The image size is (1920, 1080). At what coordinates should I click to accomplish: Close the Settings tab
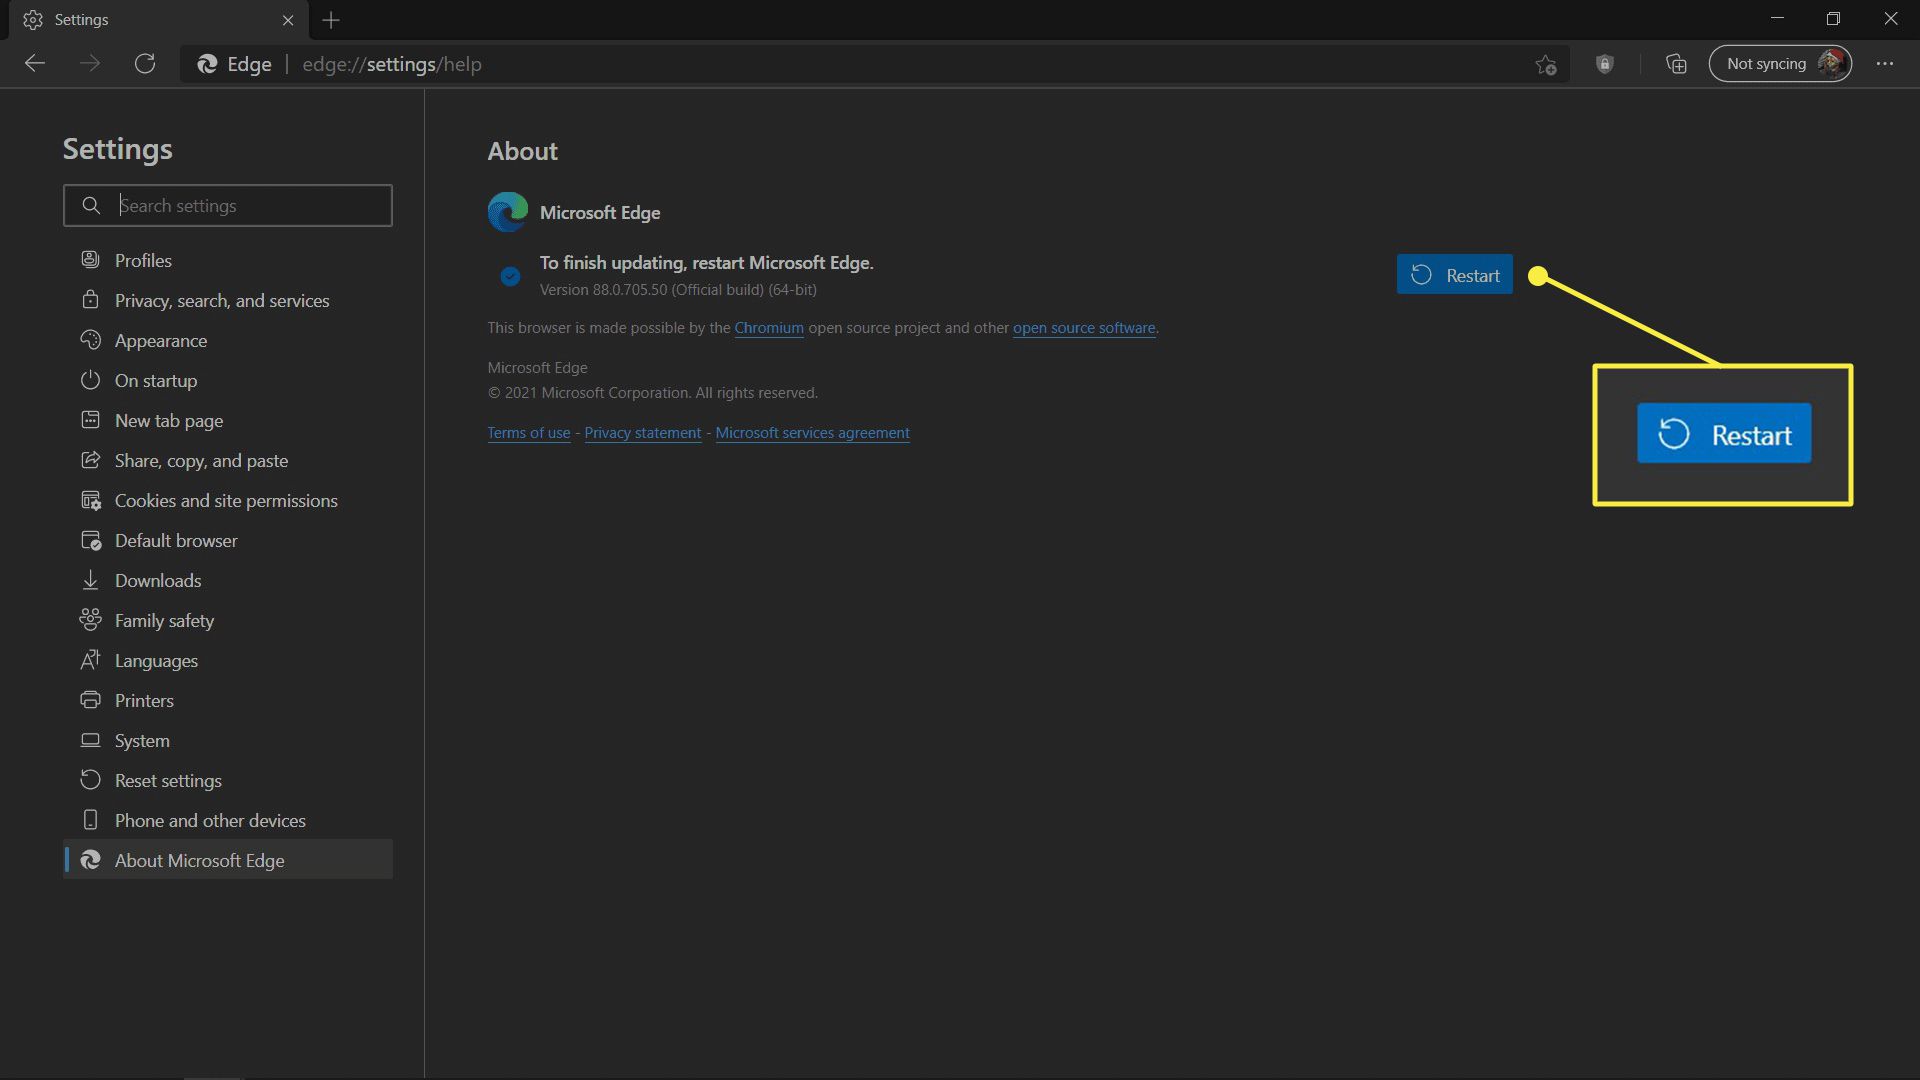288,20
